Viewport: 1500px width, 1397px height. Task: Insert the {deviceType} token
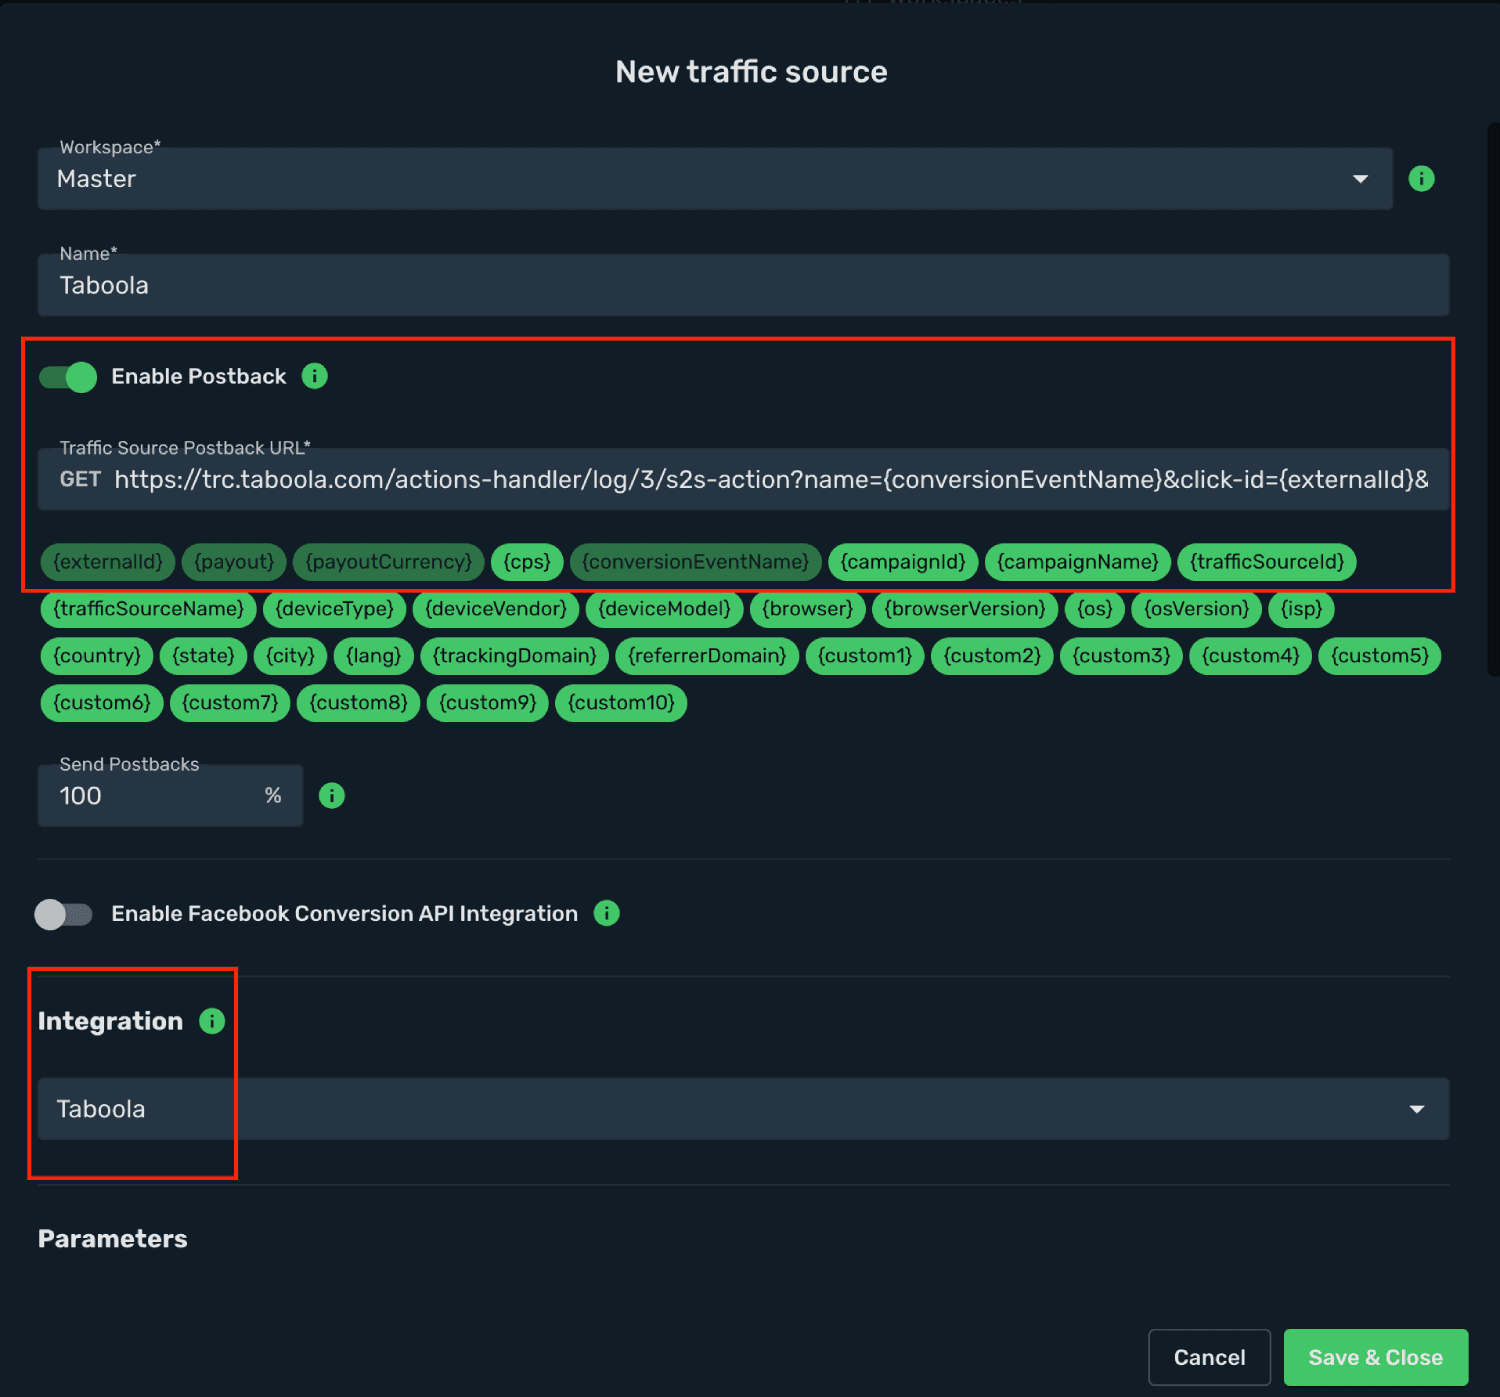coord(335,609)
